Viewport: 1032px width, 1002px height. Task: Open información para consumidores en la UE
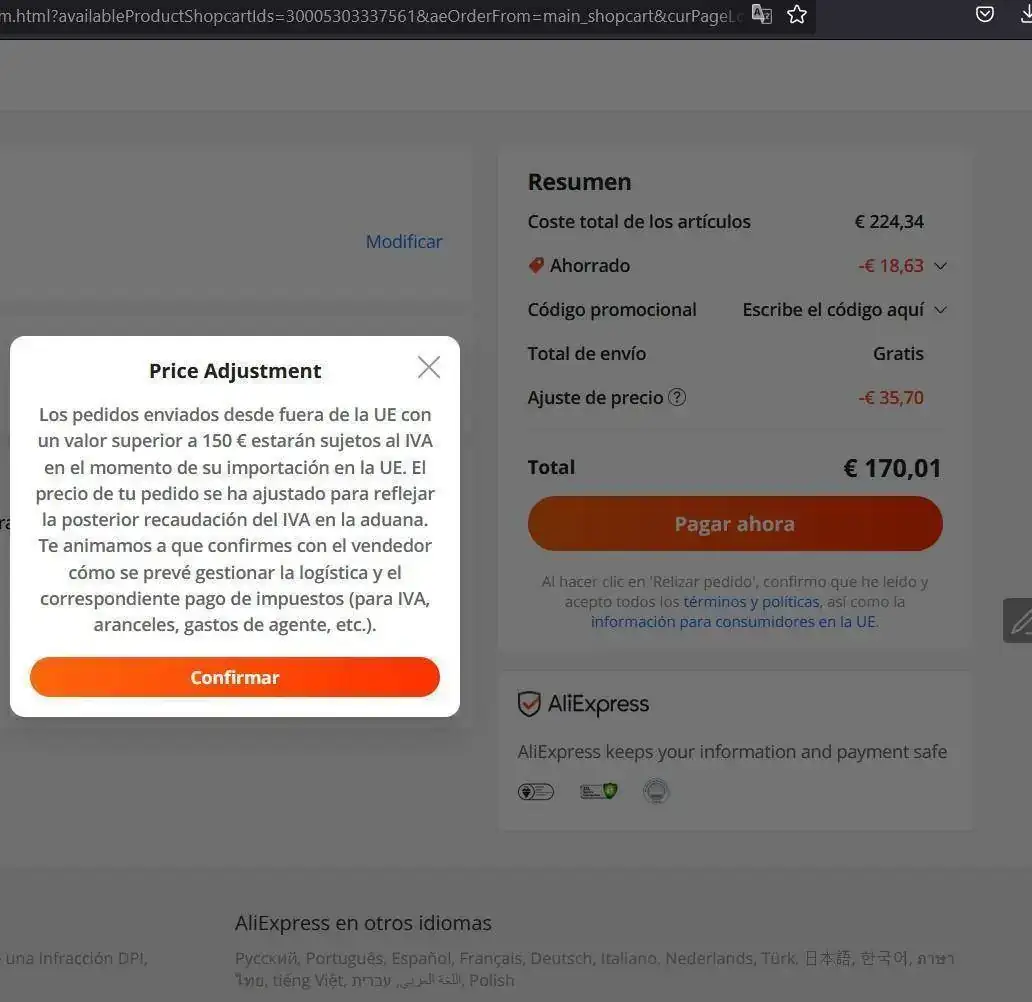point(734,621)
